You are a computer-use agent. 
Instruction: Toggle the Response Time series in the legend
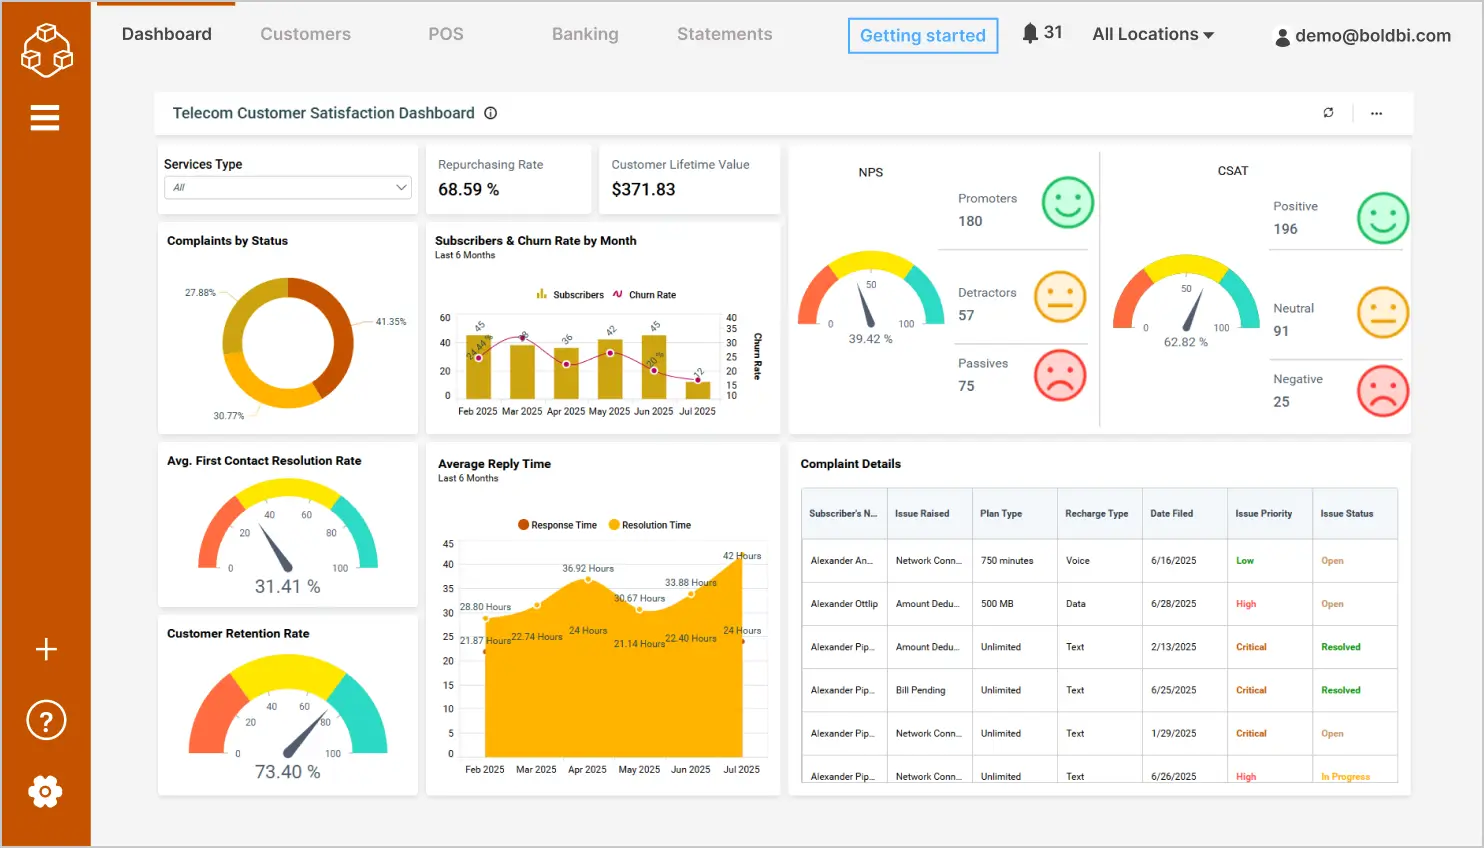(558, 524)
